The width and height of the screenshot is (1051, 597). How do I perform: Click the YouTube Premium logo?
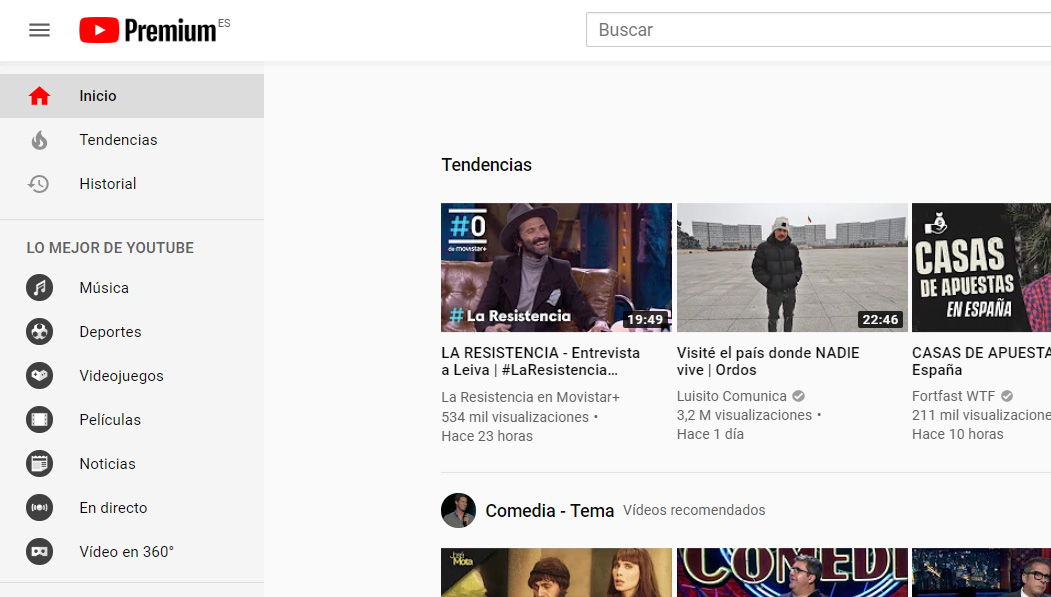[x=150, y=29]
